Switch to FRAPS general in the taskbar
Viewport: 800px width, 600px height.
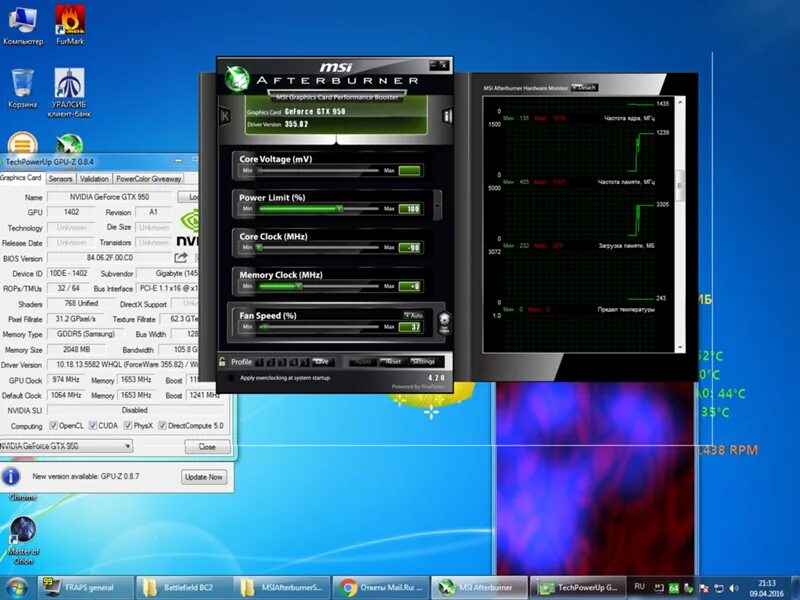pyautogui.click(x=86, y=588)
